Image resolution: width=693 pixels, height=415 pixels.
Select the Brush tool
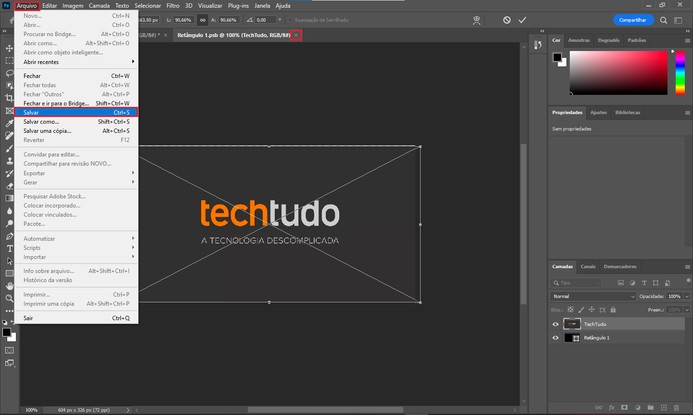[9, 148]
